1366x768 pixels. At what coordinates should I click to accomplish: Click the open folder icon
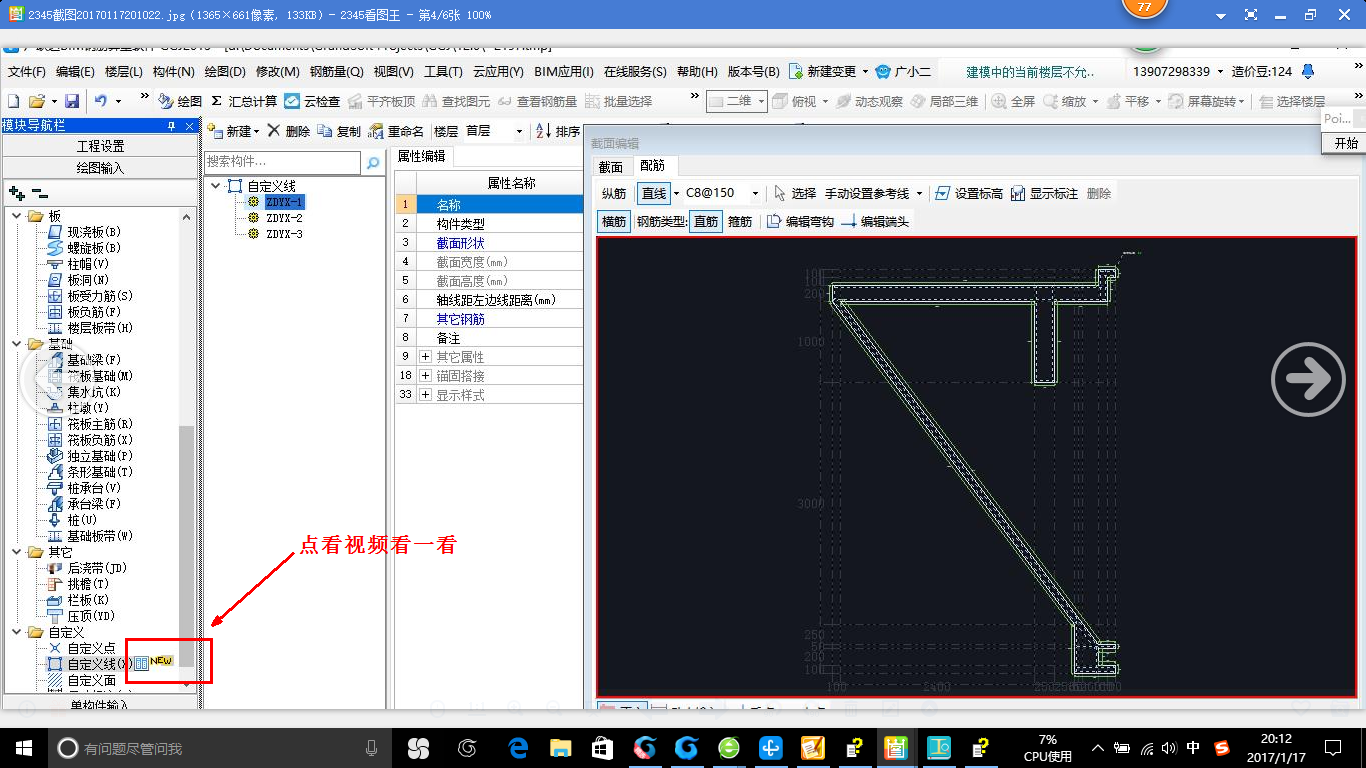pos(36,101)
